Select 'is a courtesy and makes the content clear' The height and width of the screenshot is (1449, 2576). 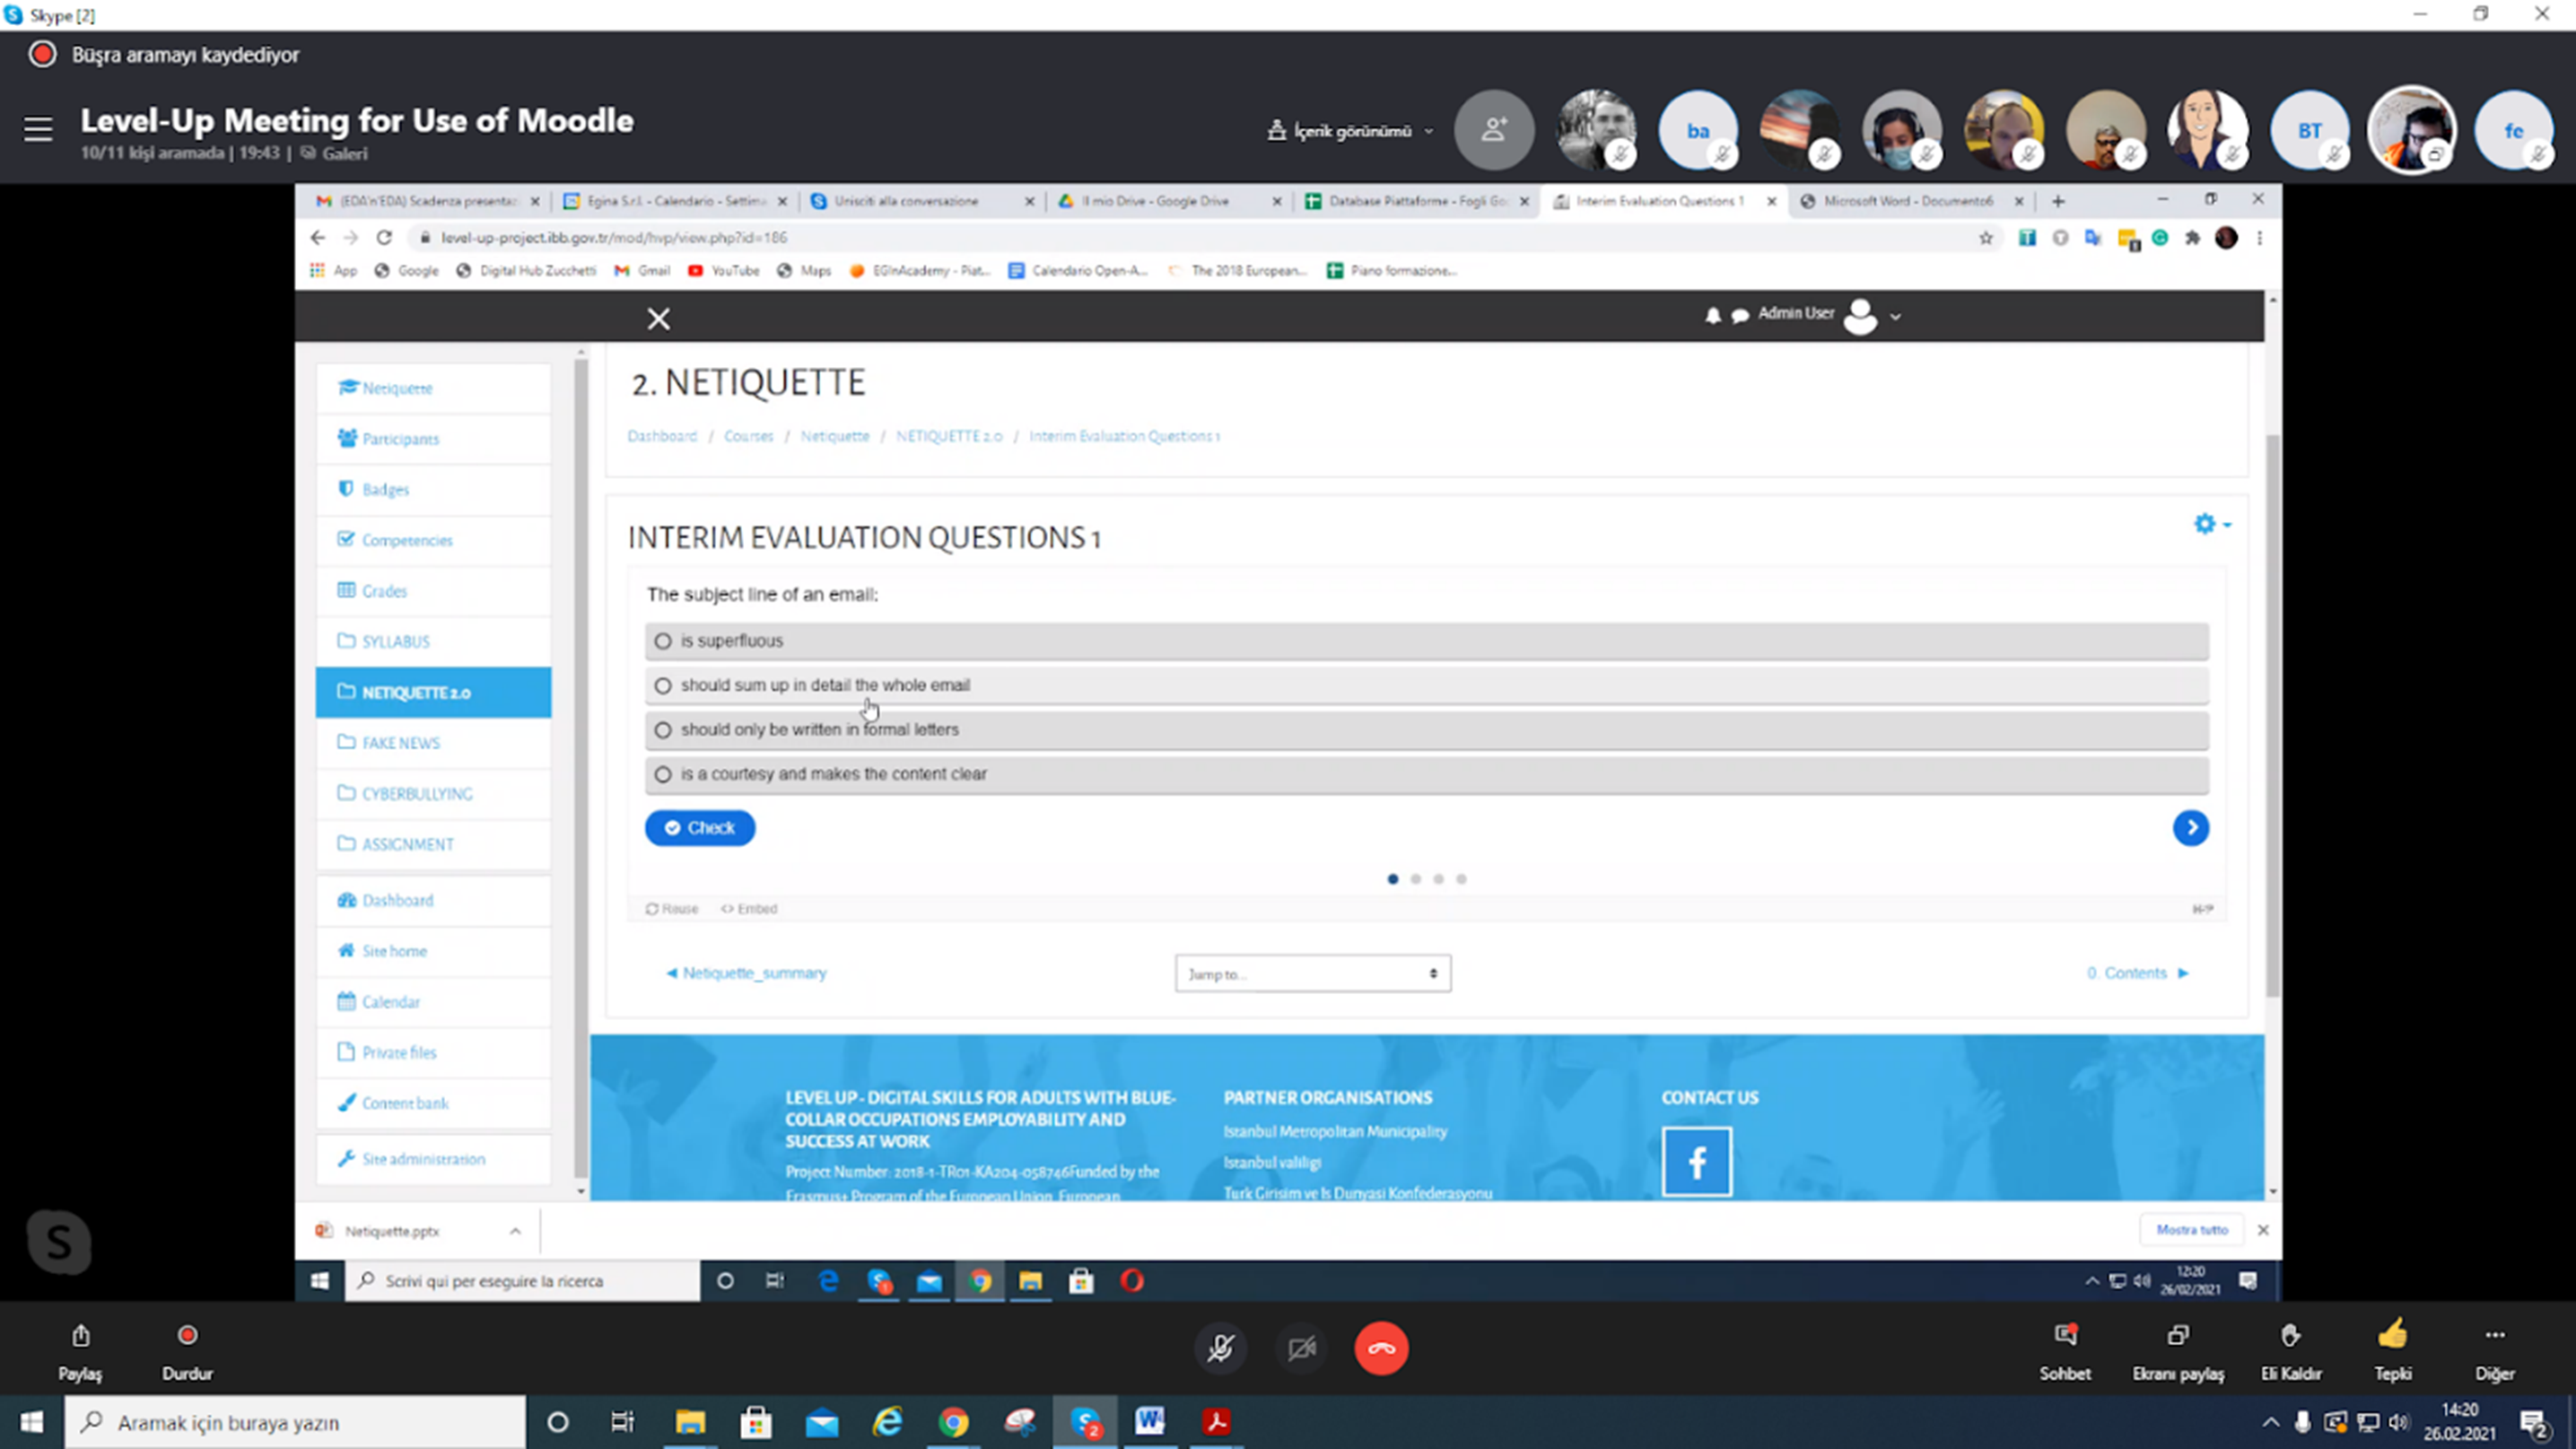pos(663,774)
